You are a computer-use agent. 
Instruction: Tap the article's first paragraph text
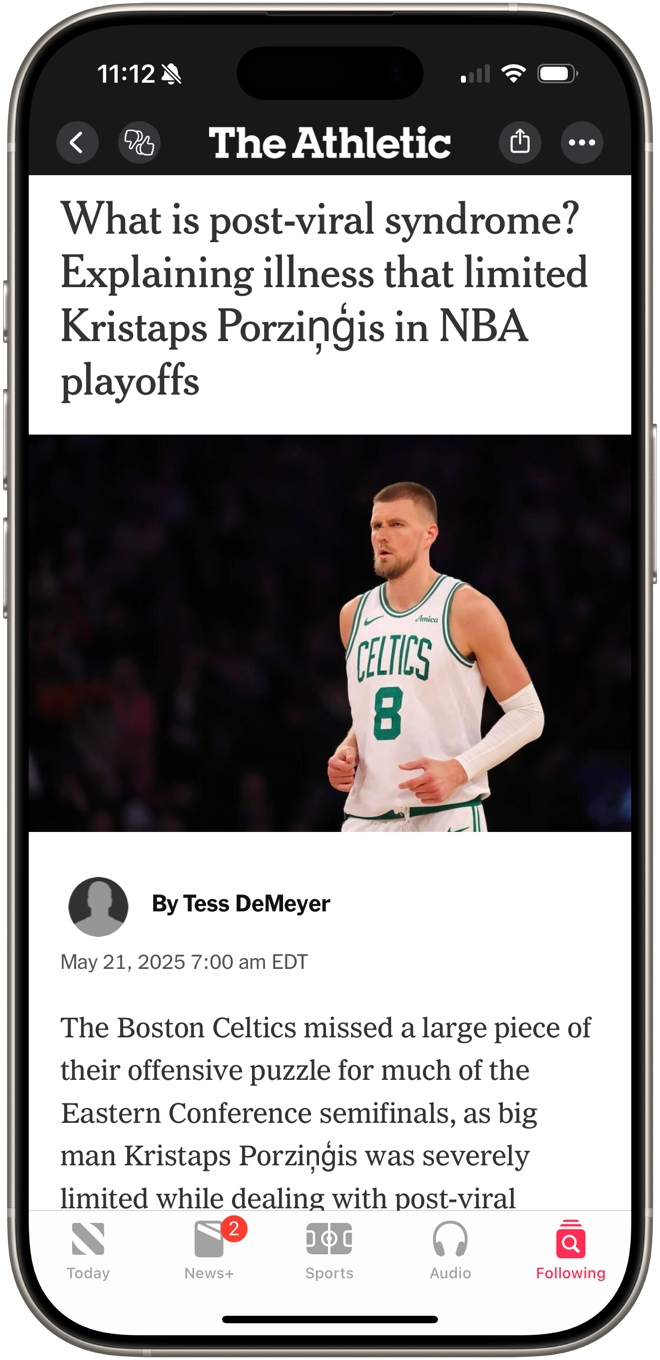[326, 1112]
